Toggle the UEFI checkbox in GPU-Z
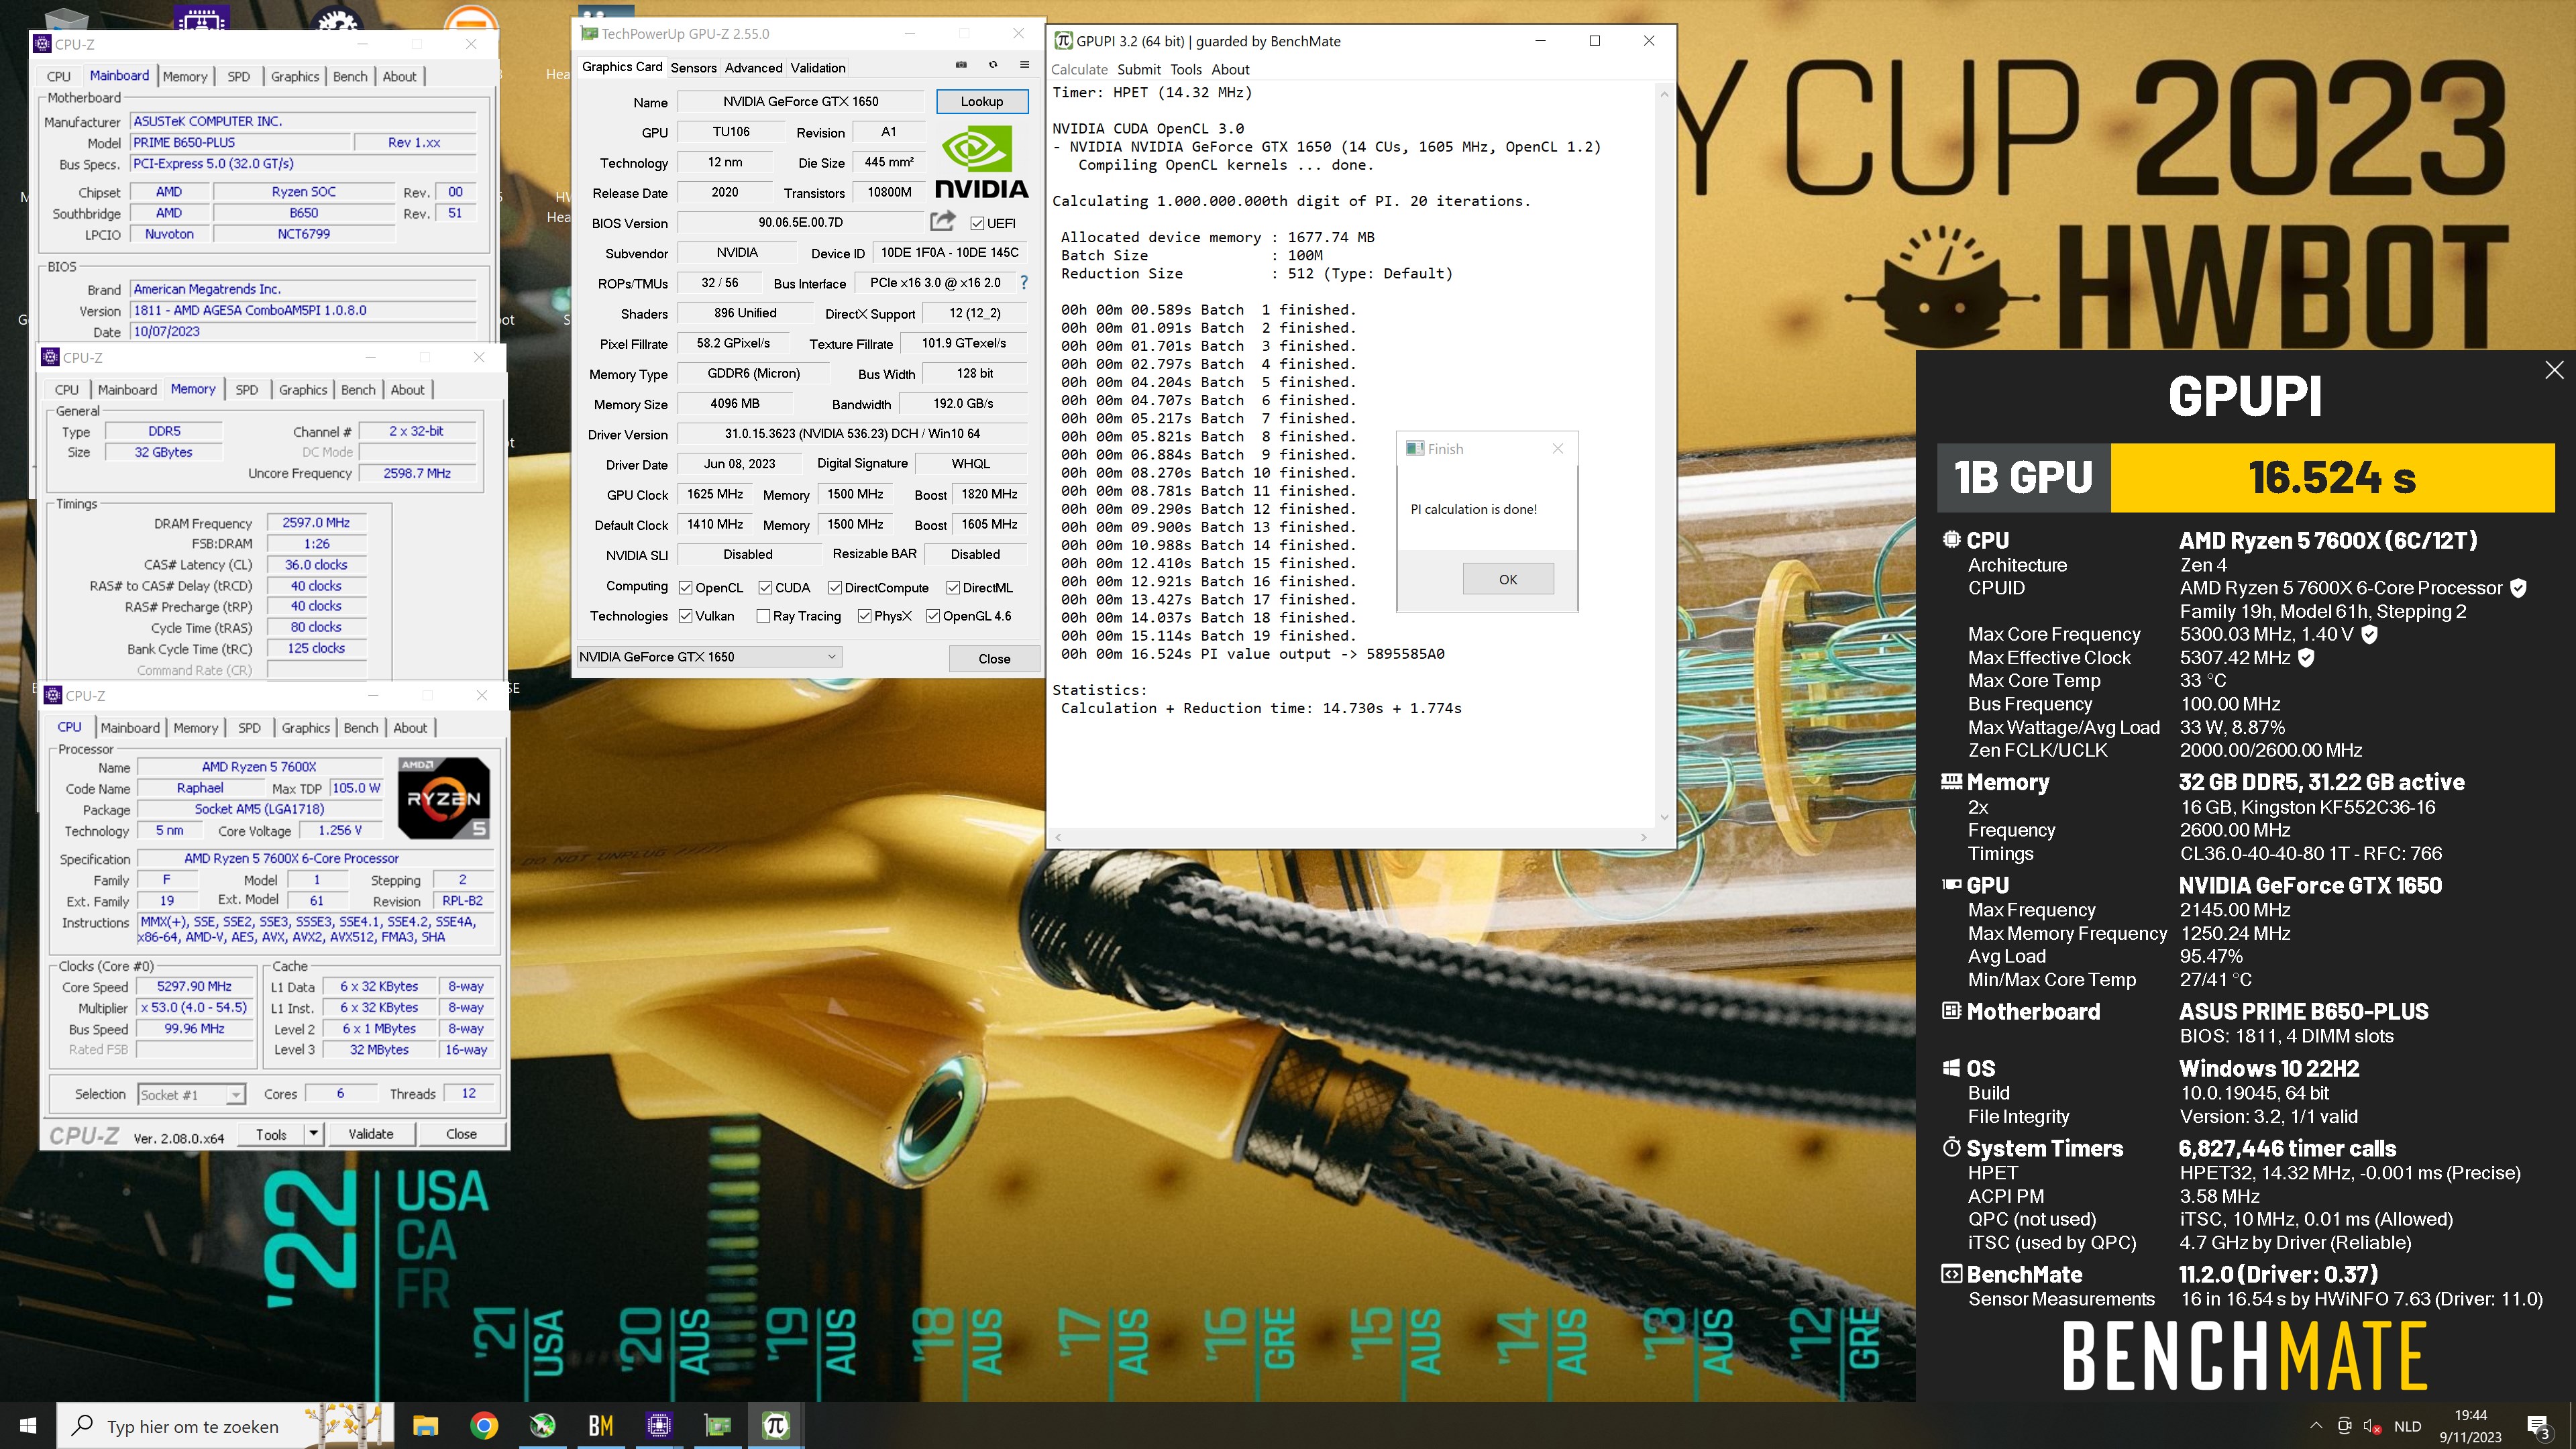This screenshot has width=2576, height=1449. (977, 223)
